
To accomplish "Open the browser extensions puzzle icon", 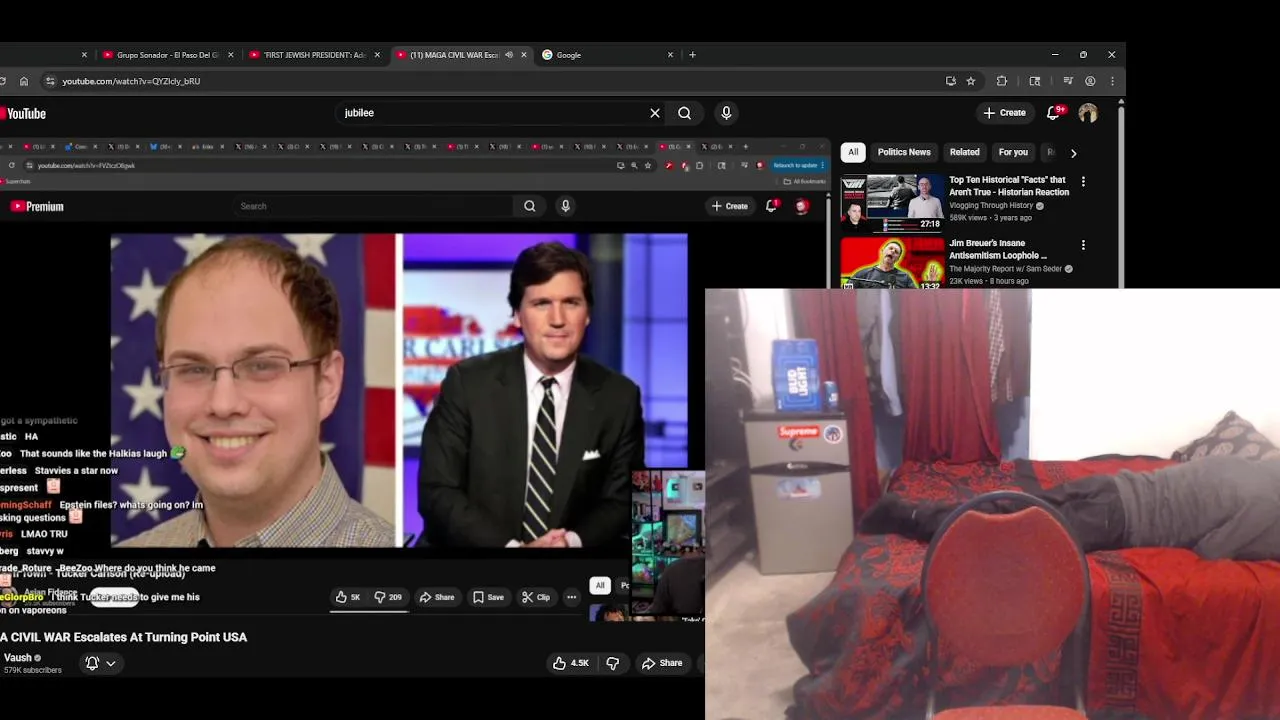I will (1001, 81).
